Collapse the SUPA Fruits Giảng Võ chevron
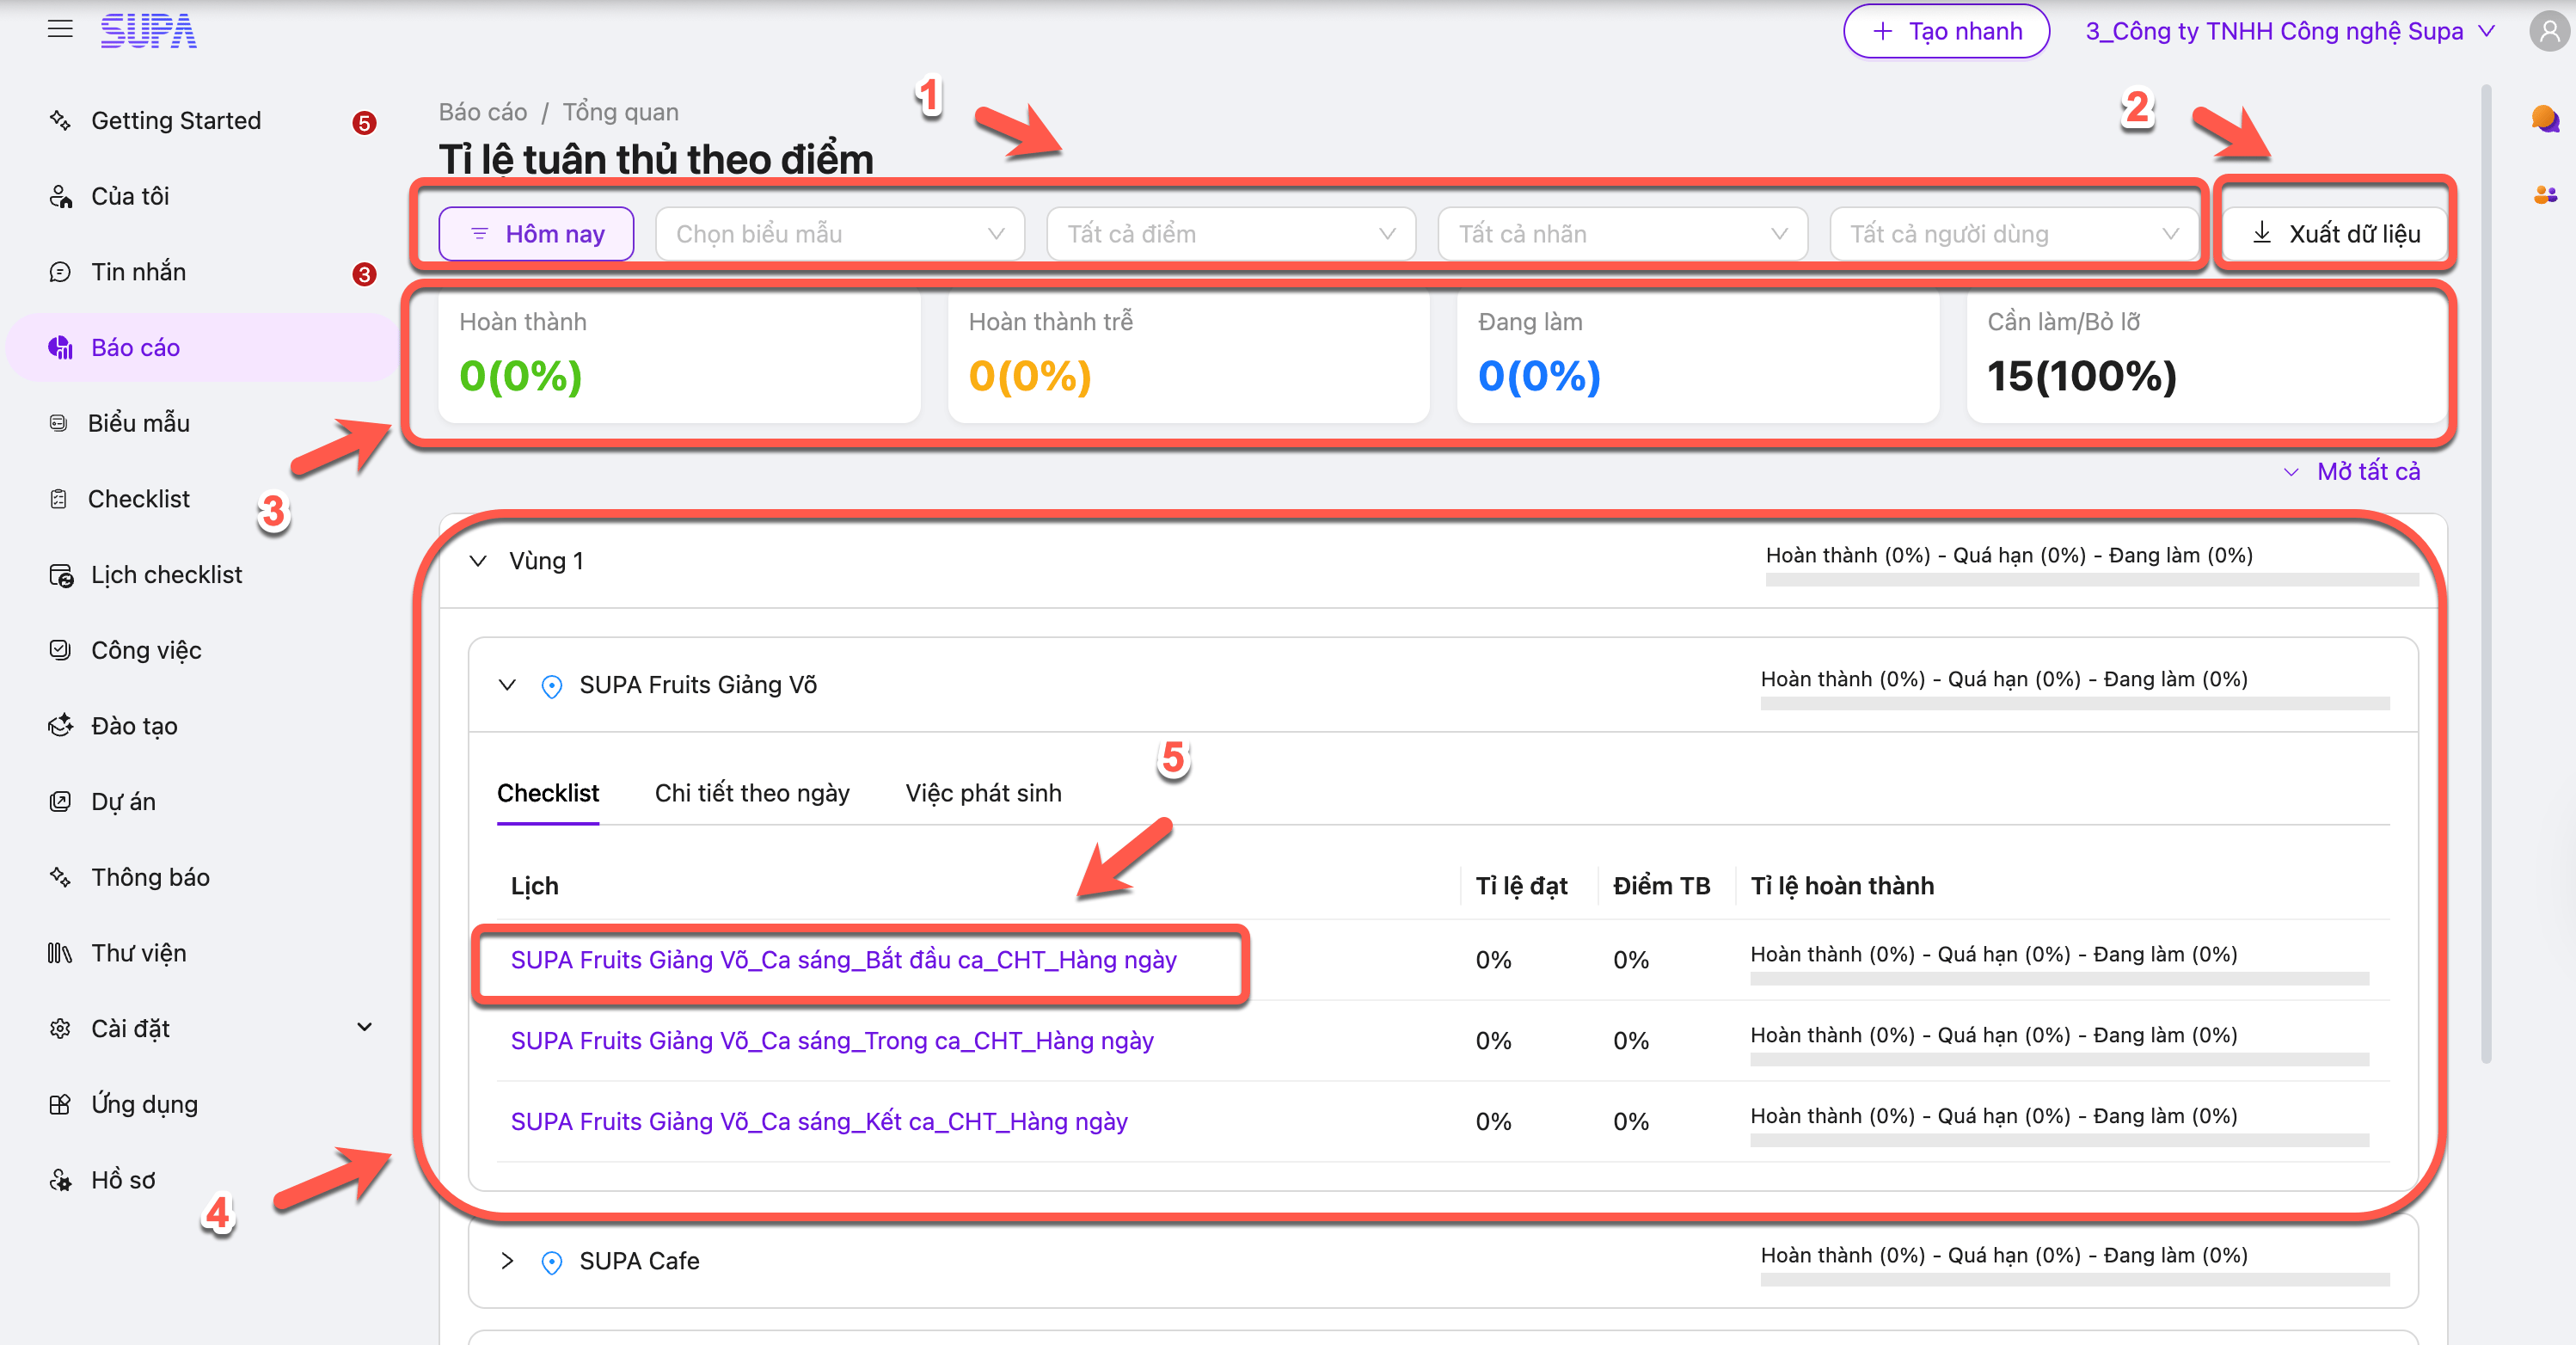The width and height of the screenshot is (2576, 1345). [x=507, y=685]
